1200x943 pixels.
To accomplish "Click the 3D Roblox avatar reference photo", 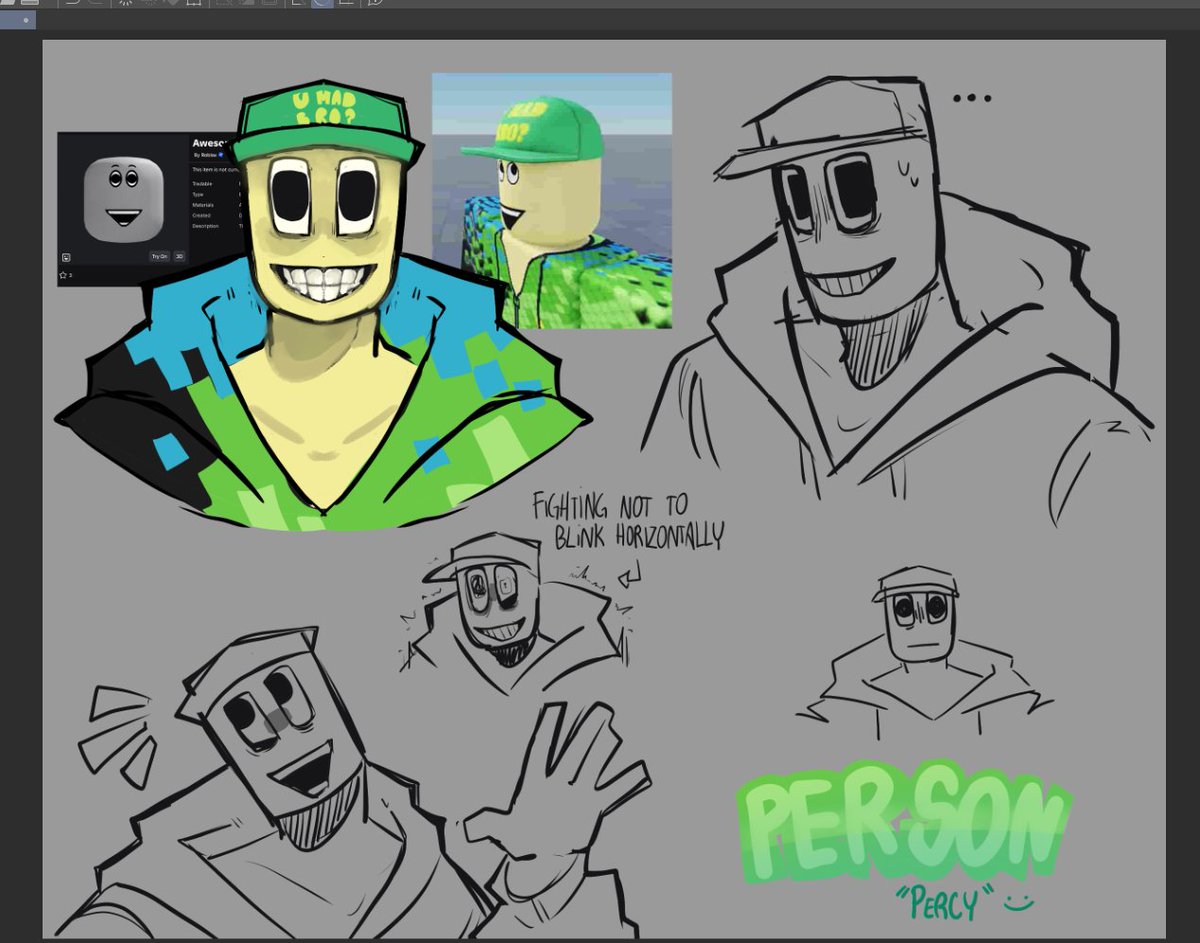I will [552, 200].
